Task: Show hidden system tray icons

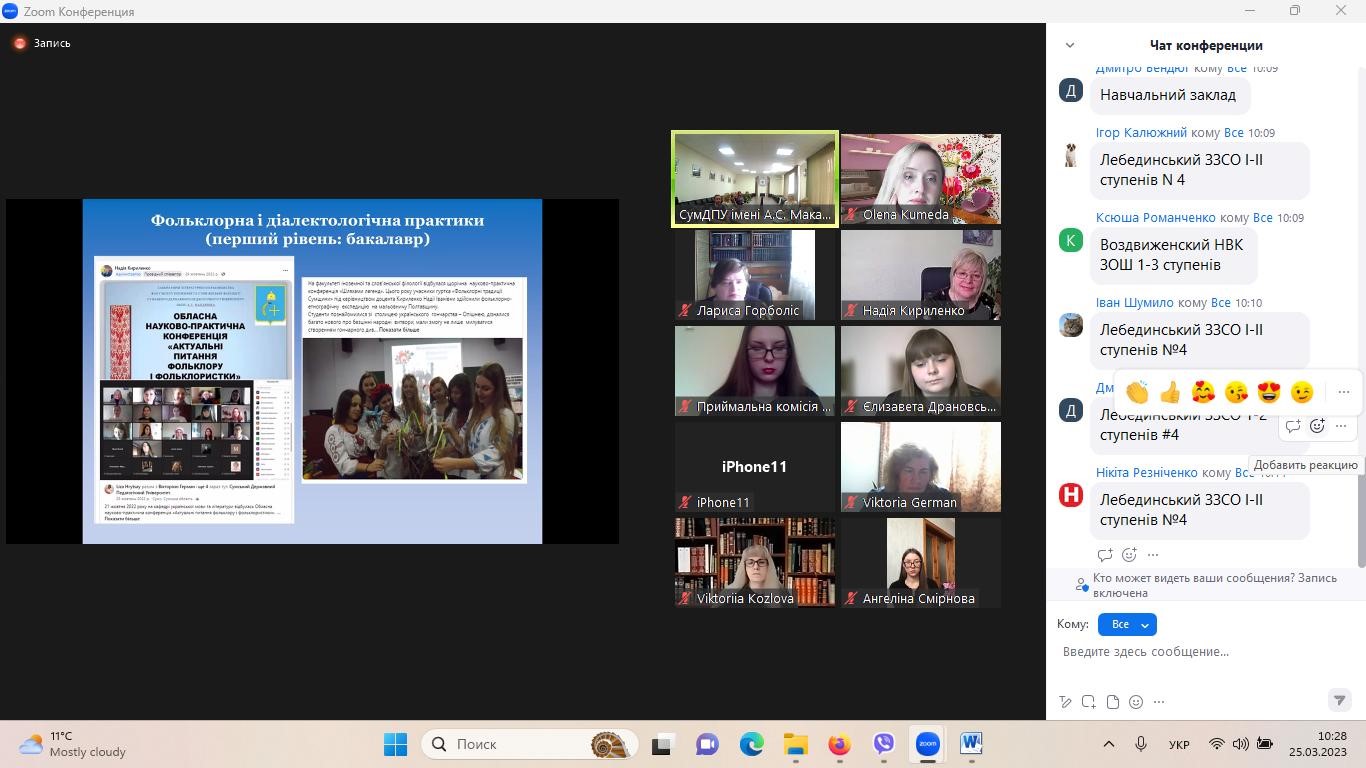Action: coord(1108,744)
